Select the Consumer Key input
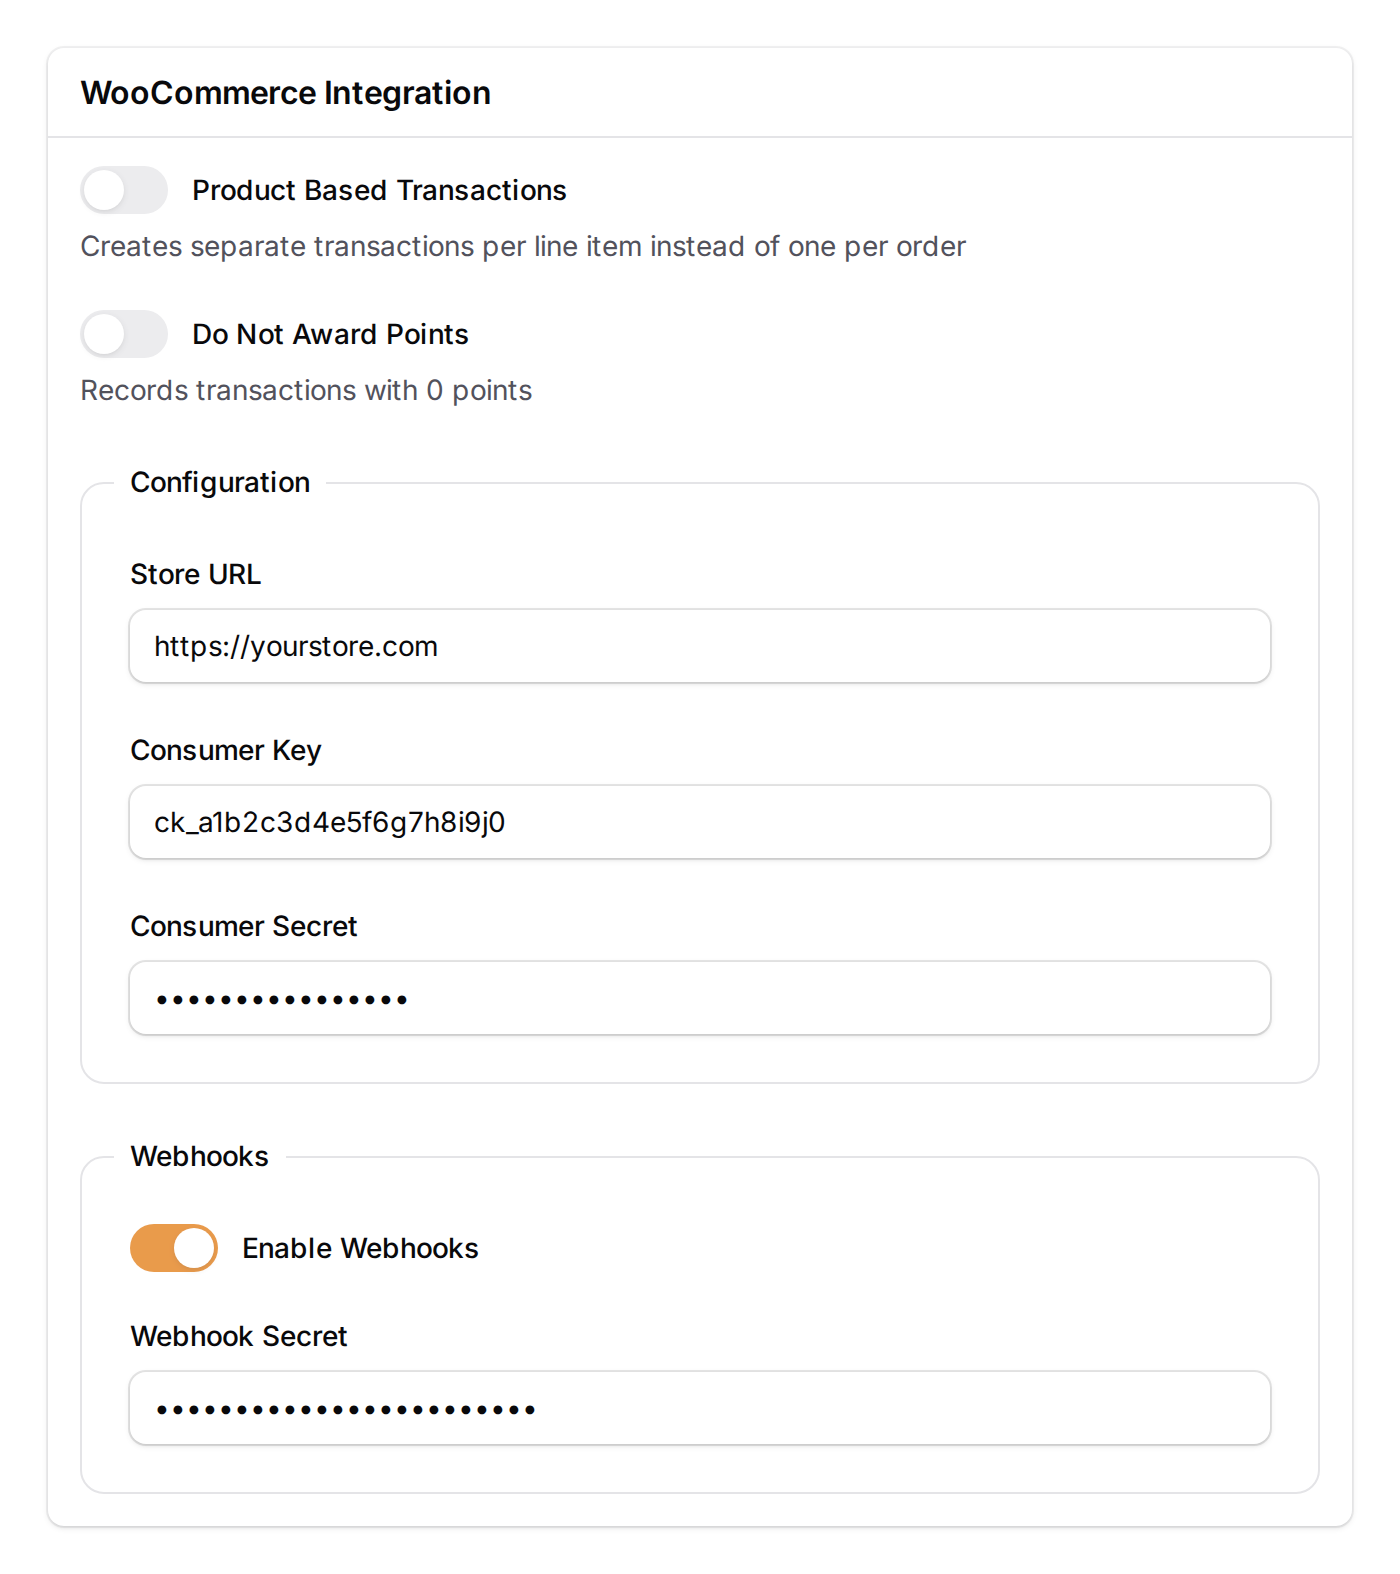This screenshot has width=1400, height=1574. (698, 822)
